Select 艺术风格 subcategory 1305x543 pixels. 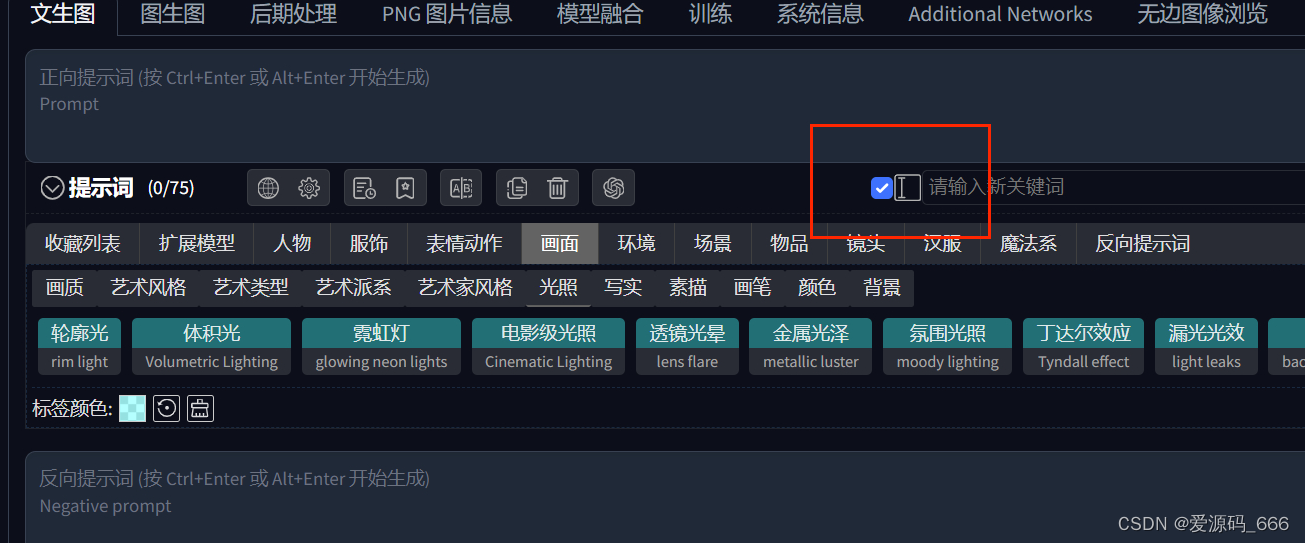point(148,288)
